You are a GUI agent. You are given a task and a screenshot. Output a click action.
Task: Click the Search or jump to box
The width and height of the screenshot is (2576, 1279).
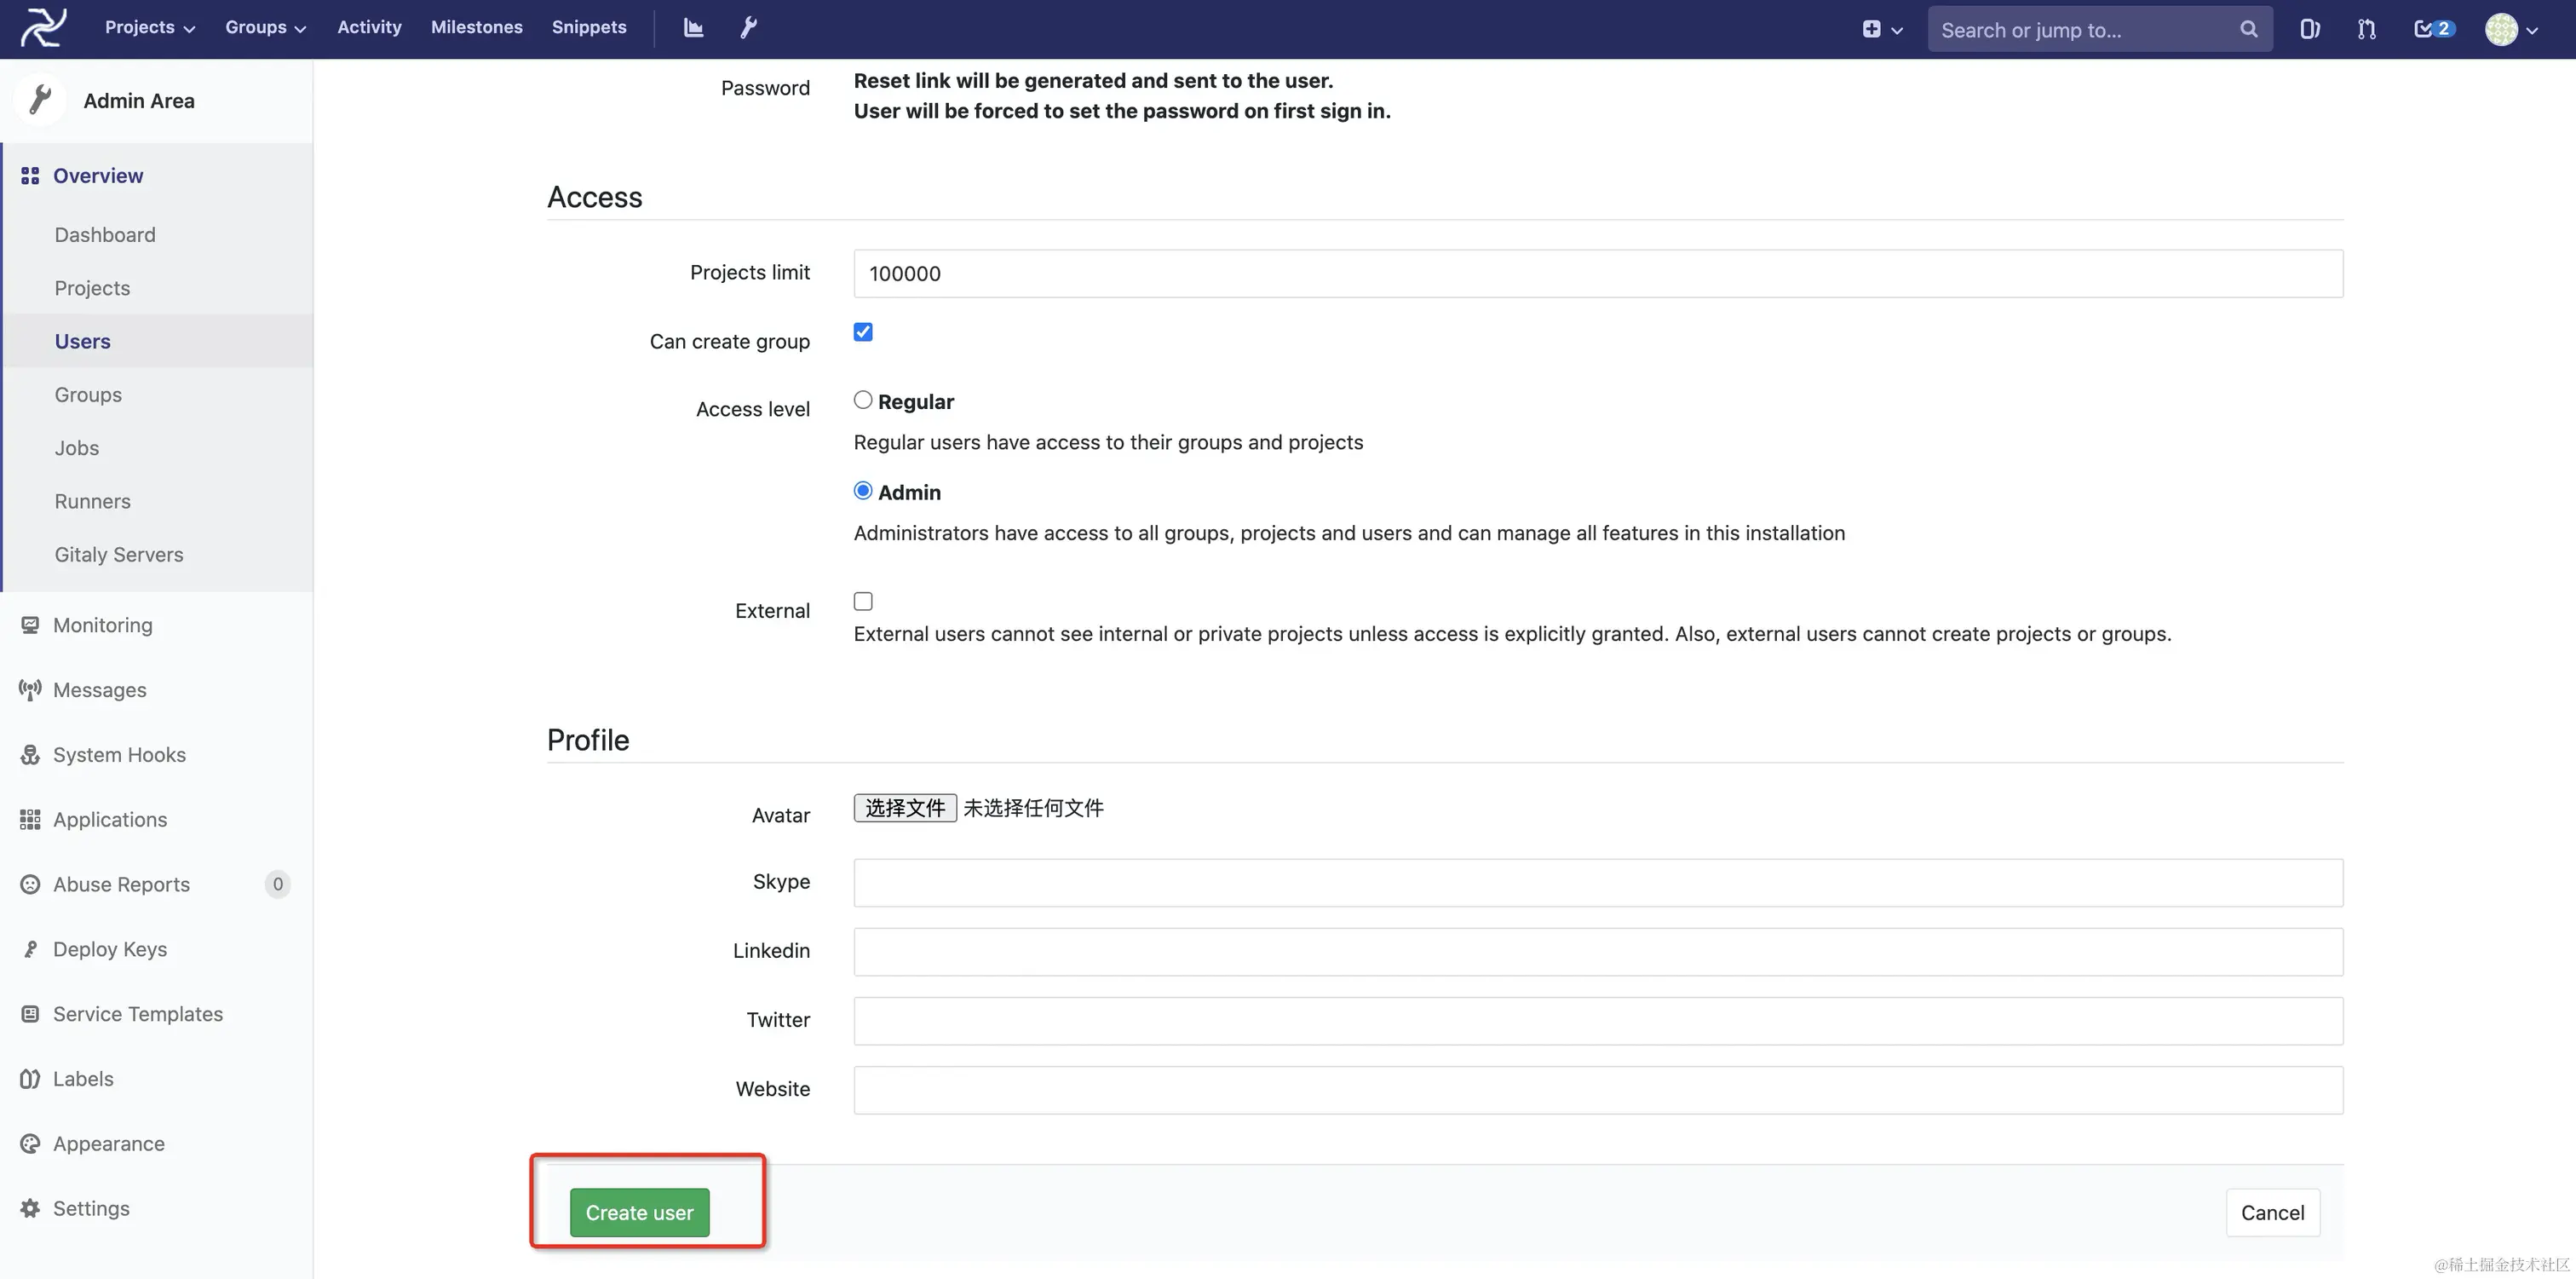(2100, 29)
